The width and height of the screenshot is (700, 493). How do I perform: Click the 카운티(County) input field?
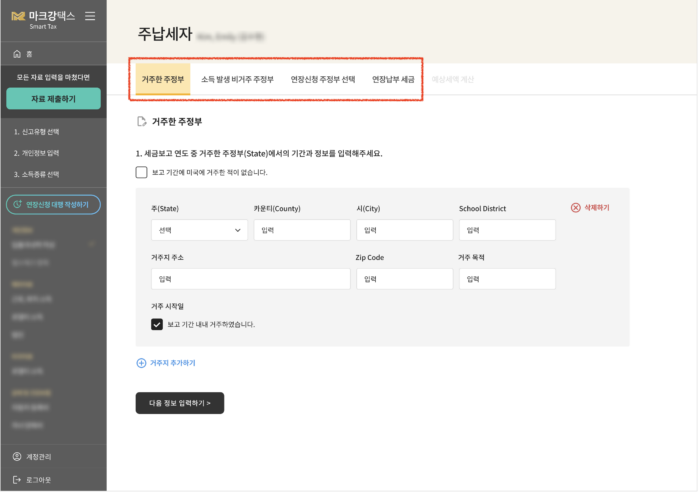click(x=301, y=230)
